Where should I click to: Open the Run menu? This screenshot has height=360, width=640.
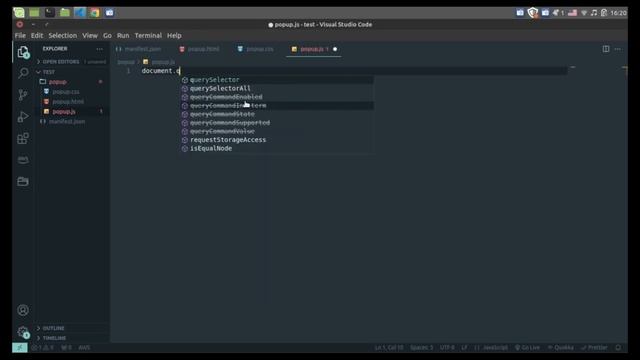click(123, 36)
